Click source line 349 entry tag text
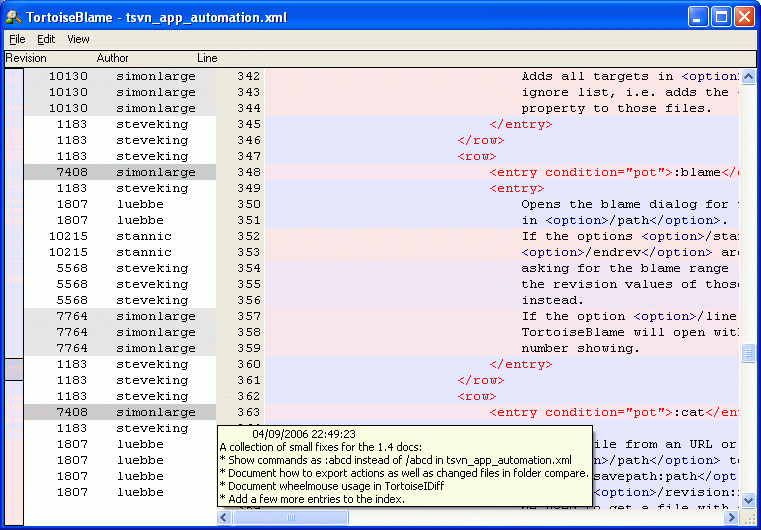This screenshot has width=761, height=530. 517,188
